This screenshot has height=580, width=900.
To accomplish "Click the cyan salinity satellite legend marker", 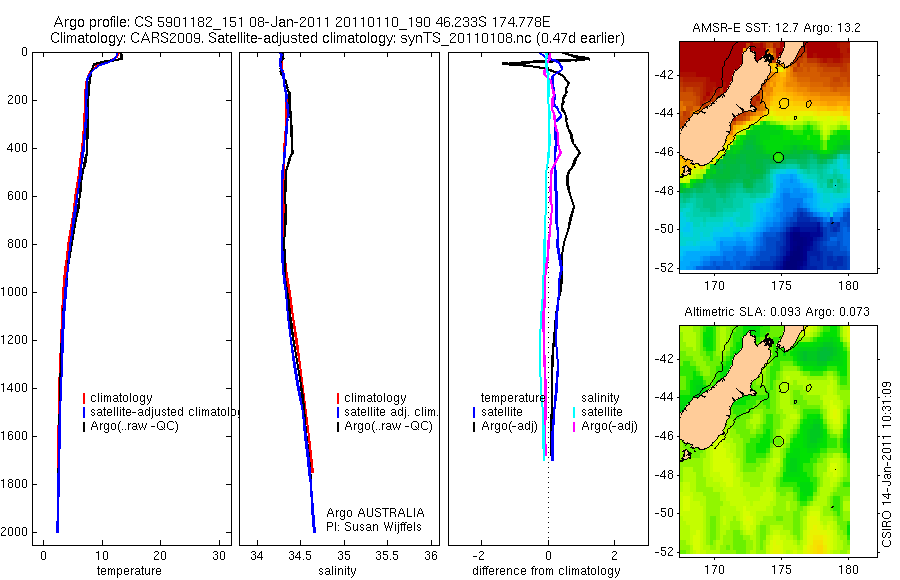I will [574, 412].
